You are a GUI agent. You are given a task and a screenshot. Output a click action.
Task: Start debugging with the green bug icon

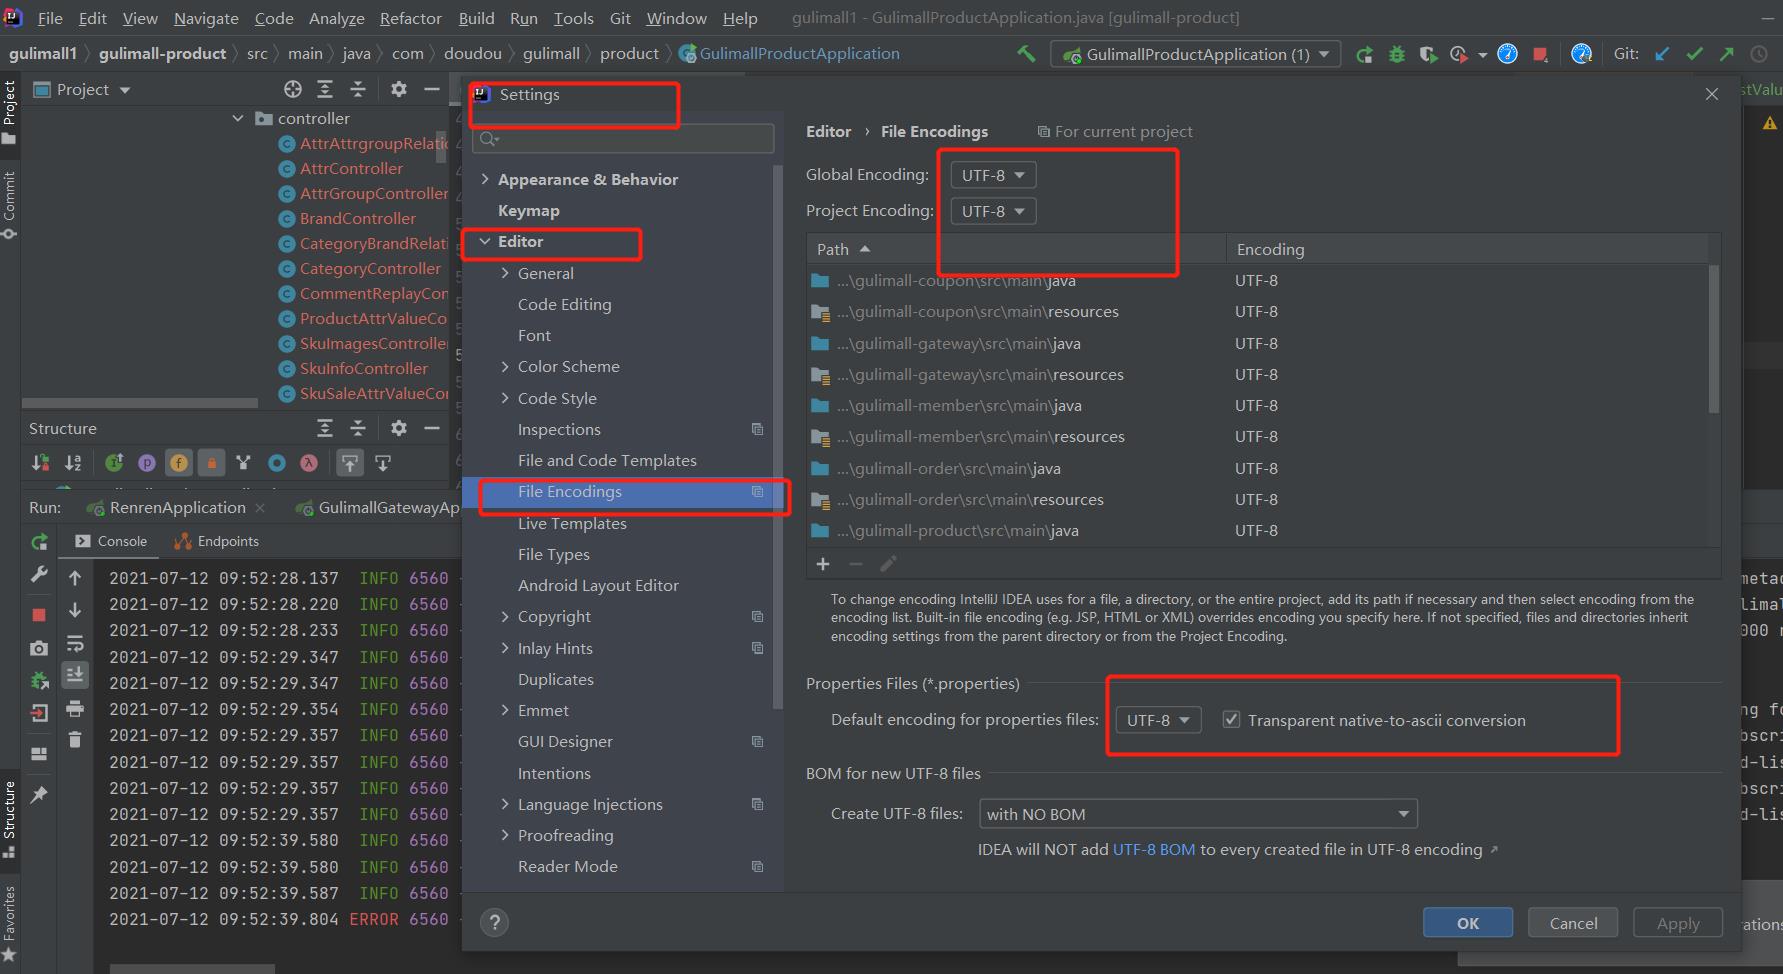[x=1396, y=54]
